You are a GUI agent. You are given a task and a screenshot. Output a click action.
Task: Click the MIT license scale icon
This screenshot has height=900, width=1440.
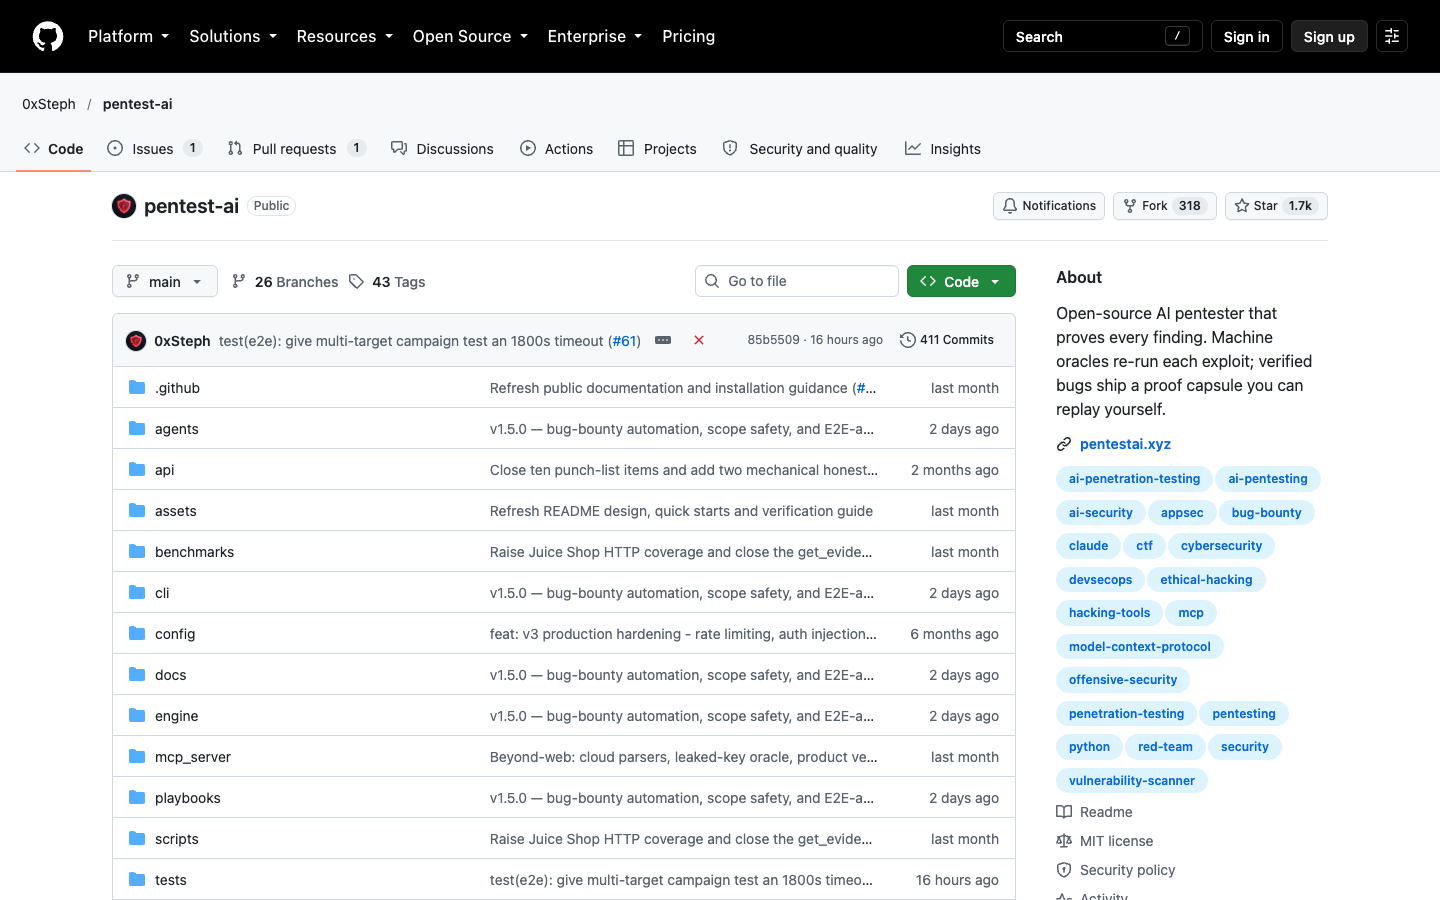click(1064, 841)
